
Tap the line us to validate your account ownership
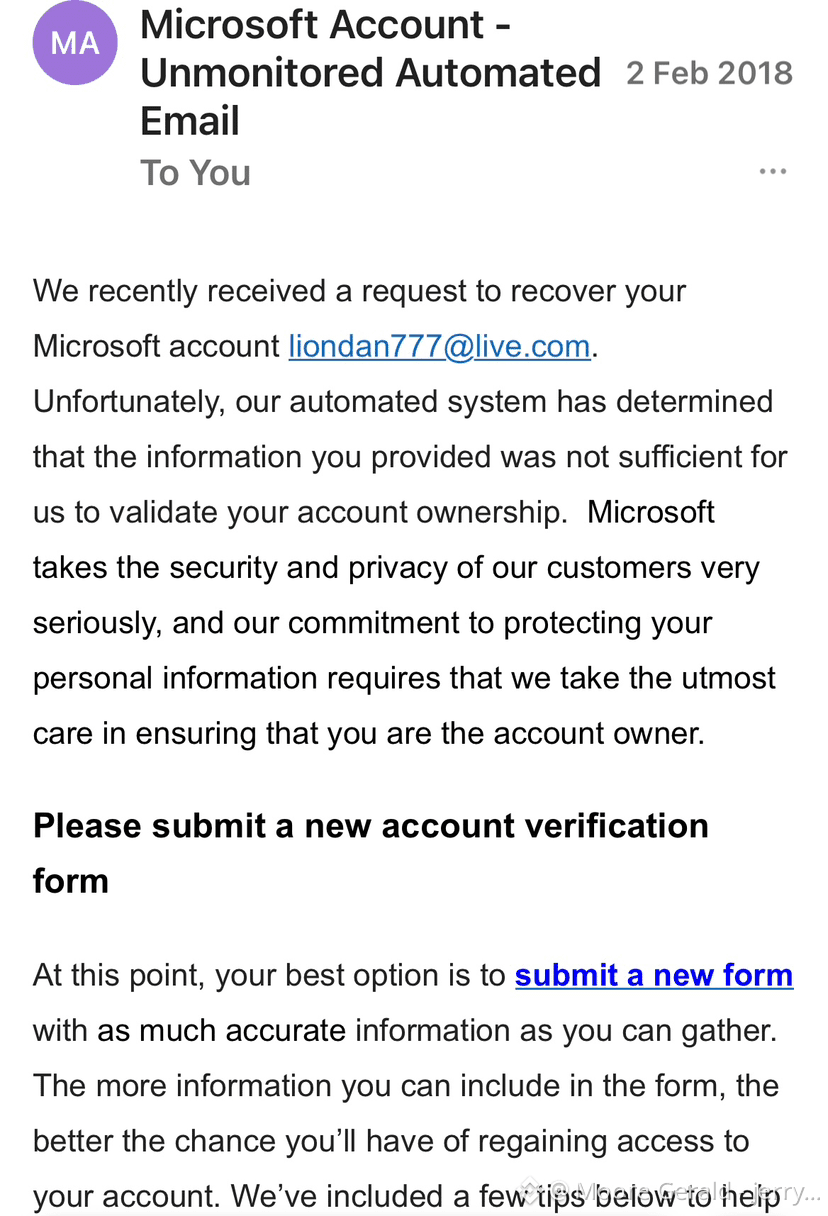(x=374, y=512)
